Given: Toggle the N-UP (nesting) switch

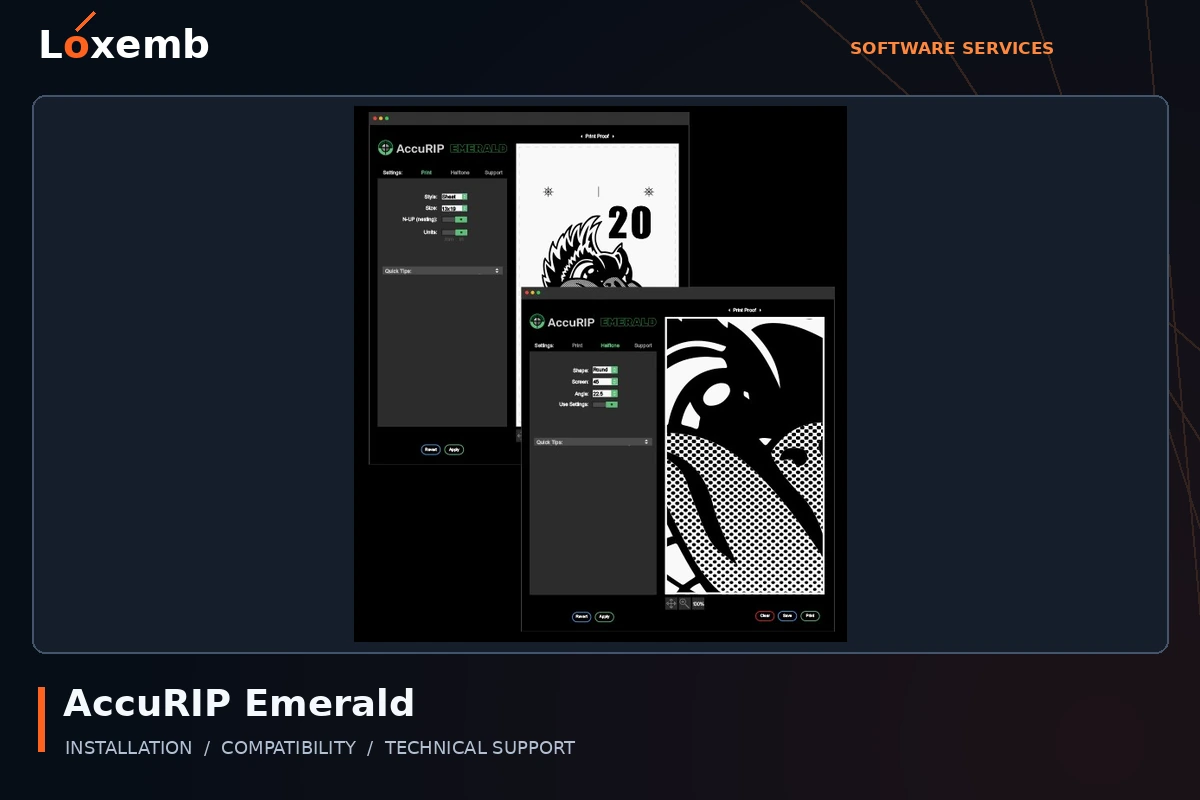Looking at the screenshot, I should (x=455, y=219).
